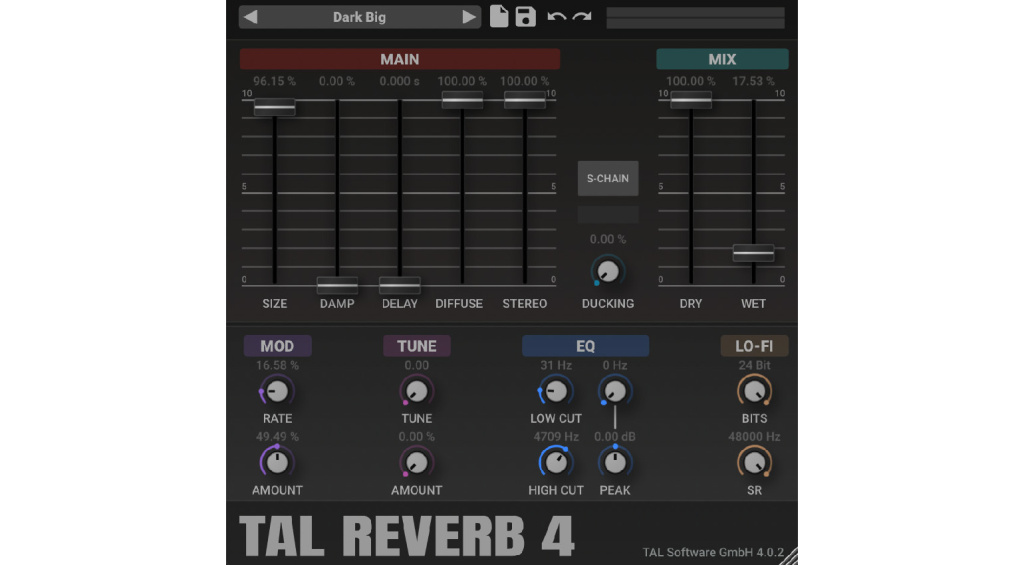The width and height of the screenshot is (1024, 565).
Task: Click the SIZE slider handle
Action: (x=274, y=107)
